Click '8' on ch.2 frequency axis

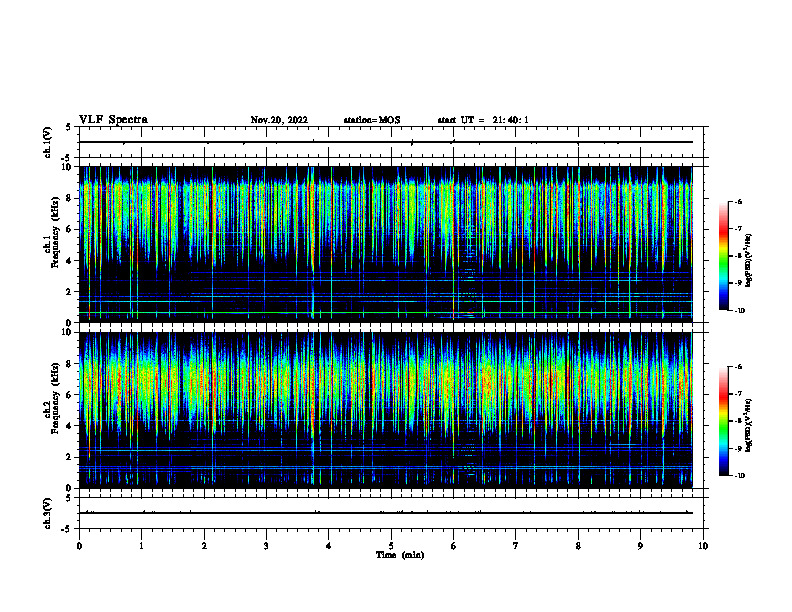click(70, 364)
